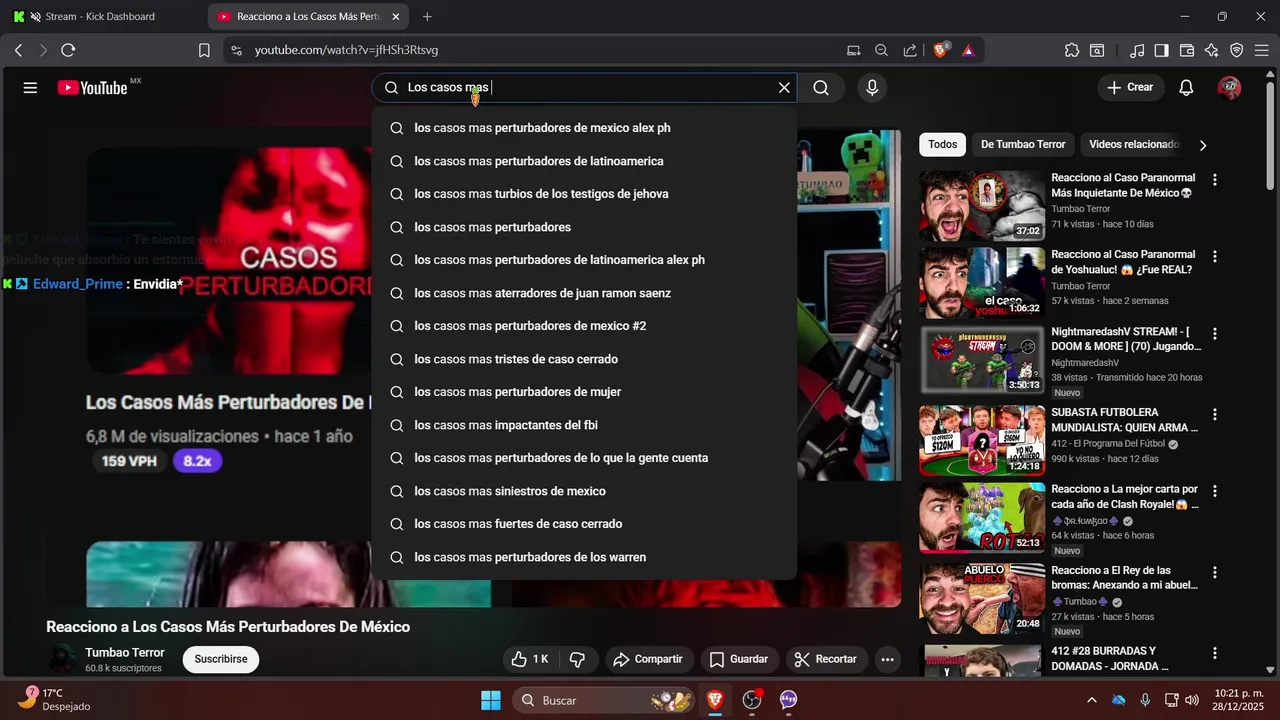Open options for Yoshualuc video
This screenshot has height=720, width=1280.
click(x=1215, y=256)
